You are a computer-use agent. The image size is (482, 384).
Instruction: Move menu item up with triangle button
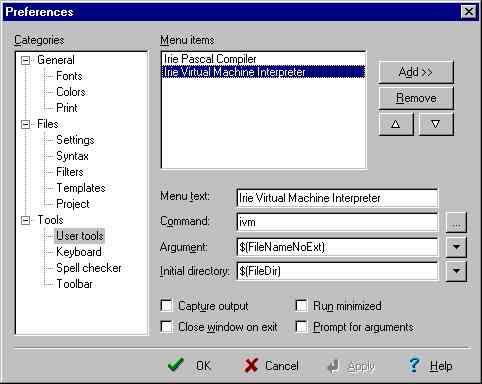pyautogui.click(x=396, y=124)
